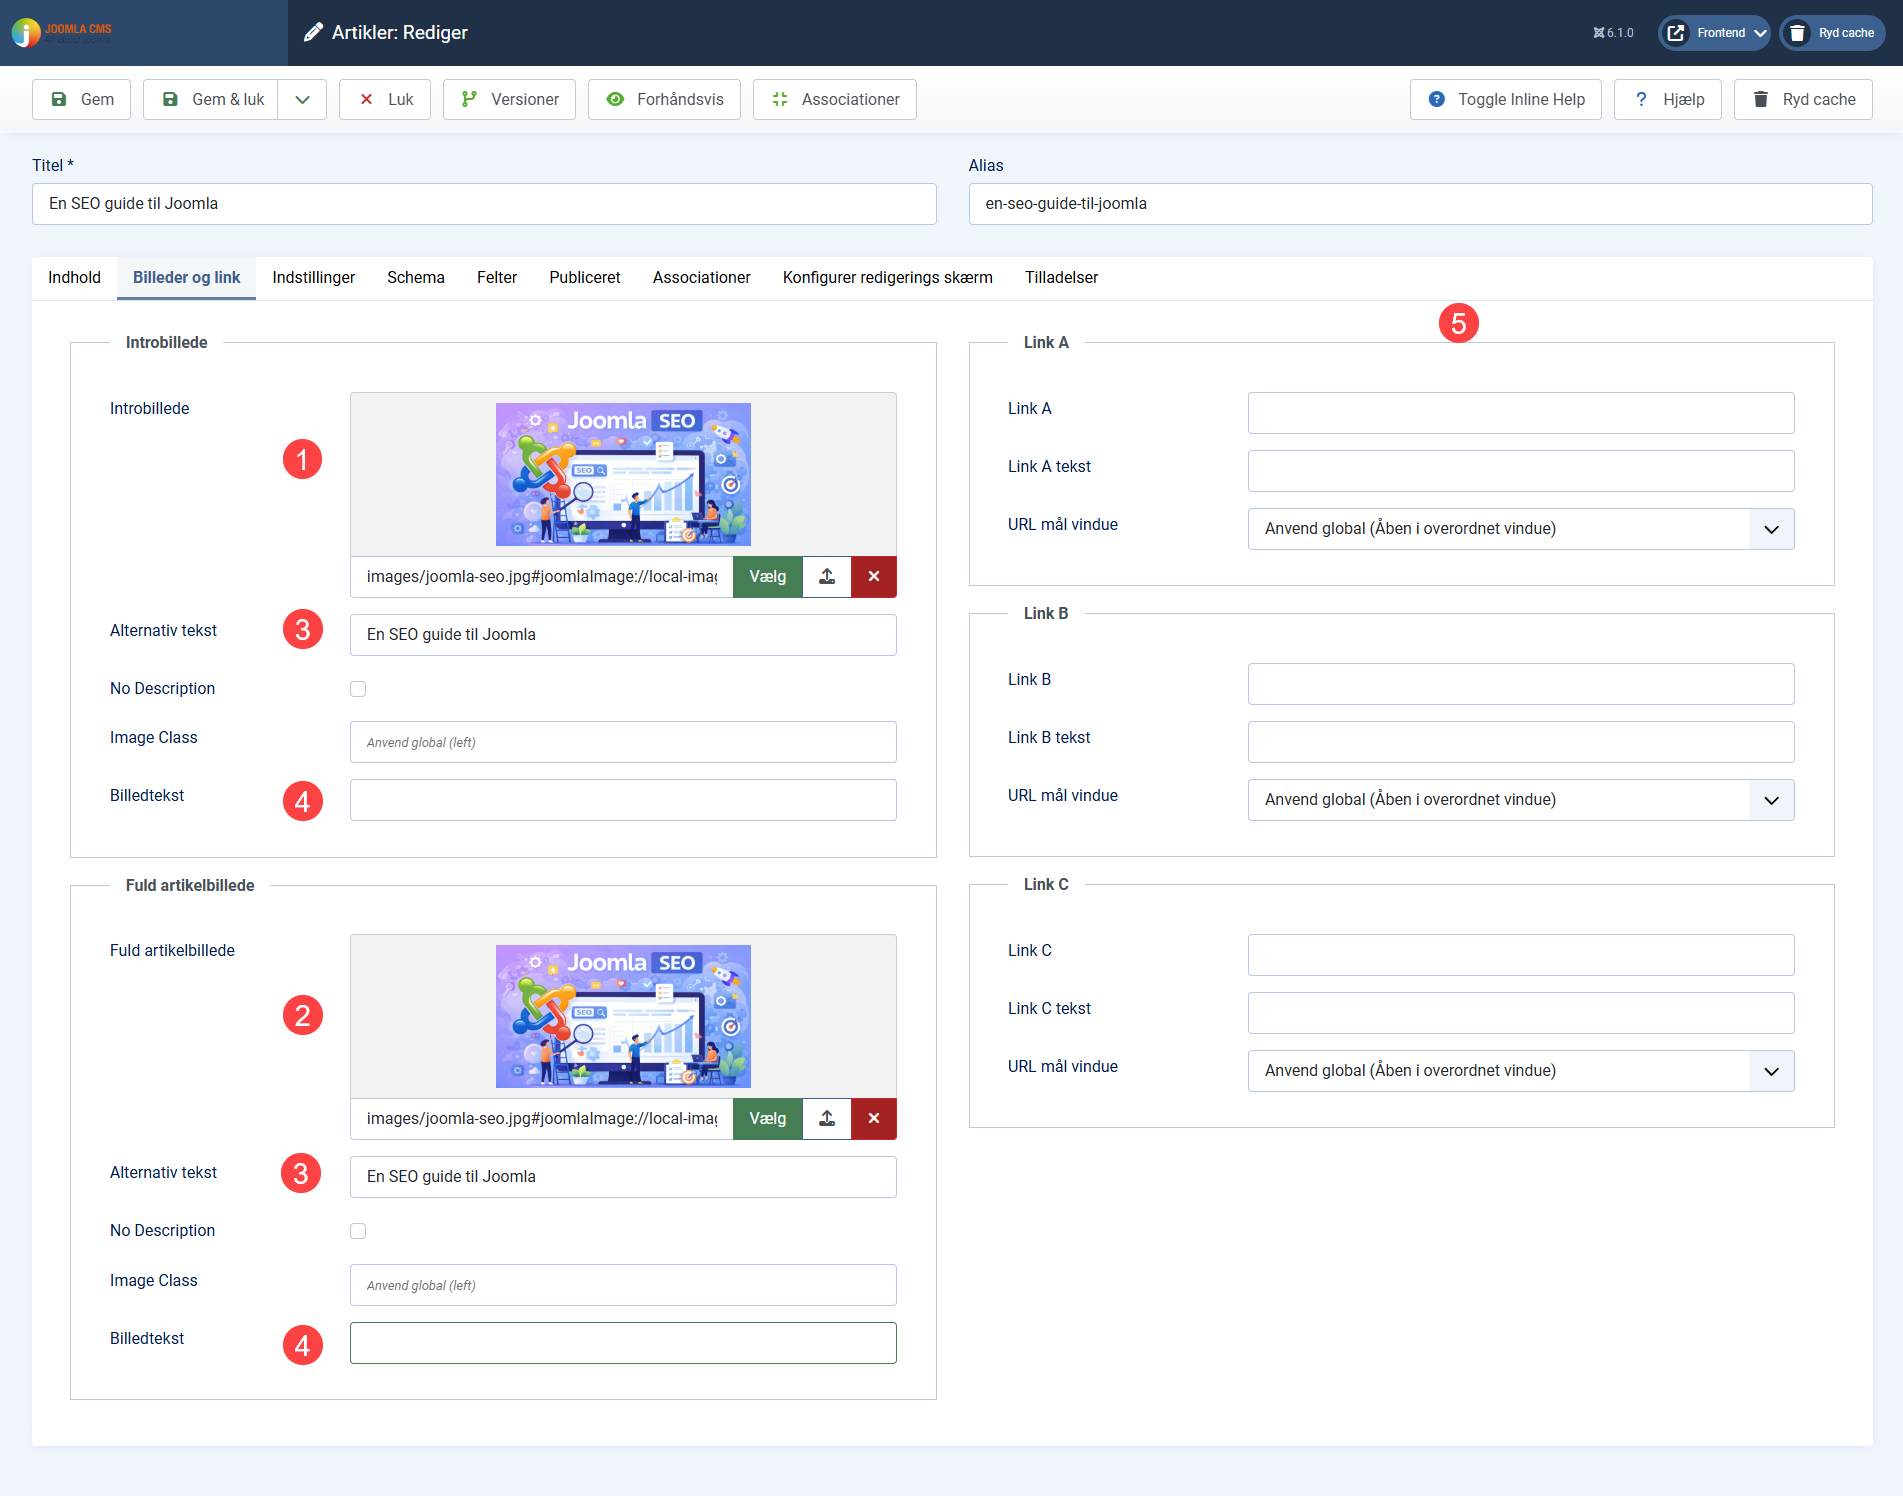This screenshot has height=1496, width=1903.
Task: Open Link B URL mål vindue dropdown
Action: [x=1521, y=800]
